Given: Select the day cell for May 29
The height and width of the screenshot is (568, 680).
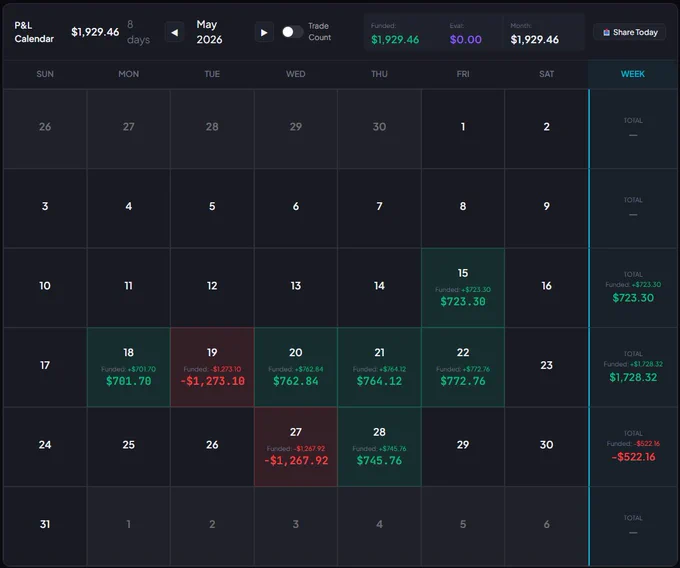Looking at the screenshot, I should pyautogui.click(x=463, y=447).
